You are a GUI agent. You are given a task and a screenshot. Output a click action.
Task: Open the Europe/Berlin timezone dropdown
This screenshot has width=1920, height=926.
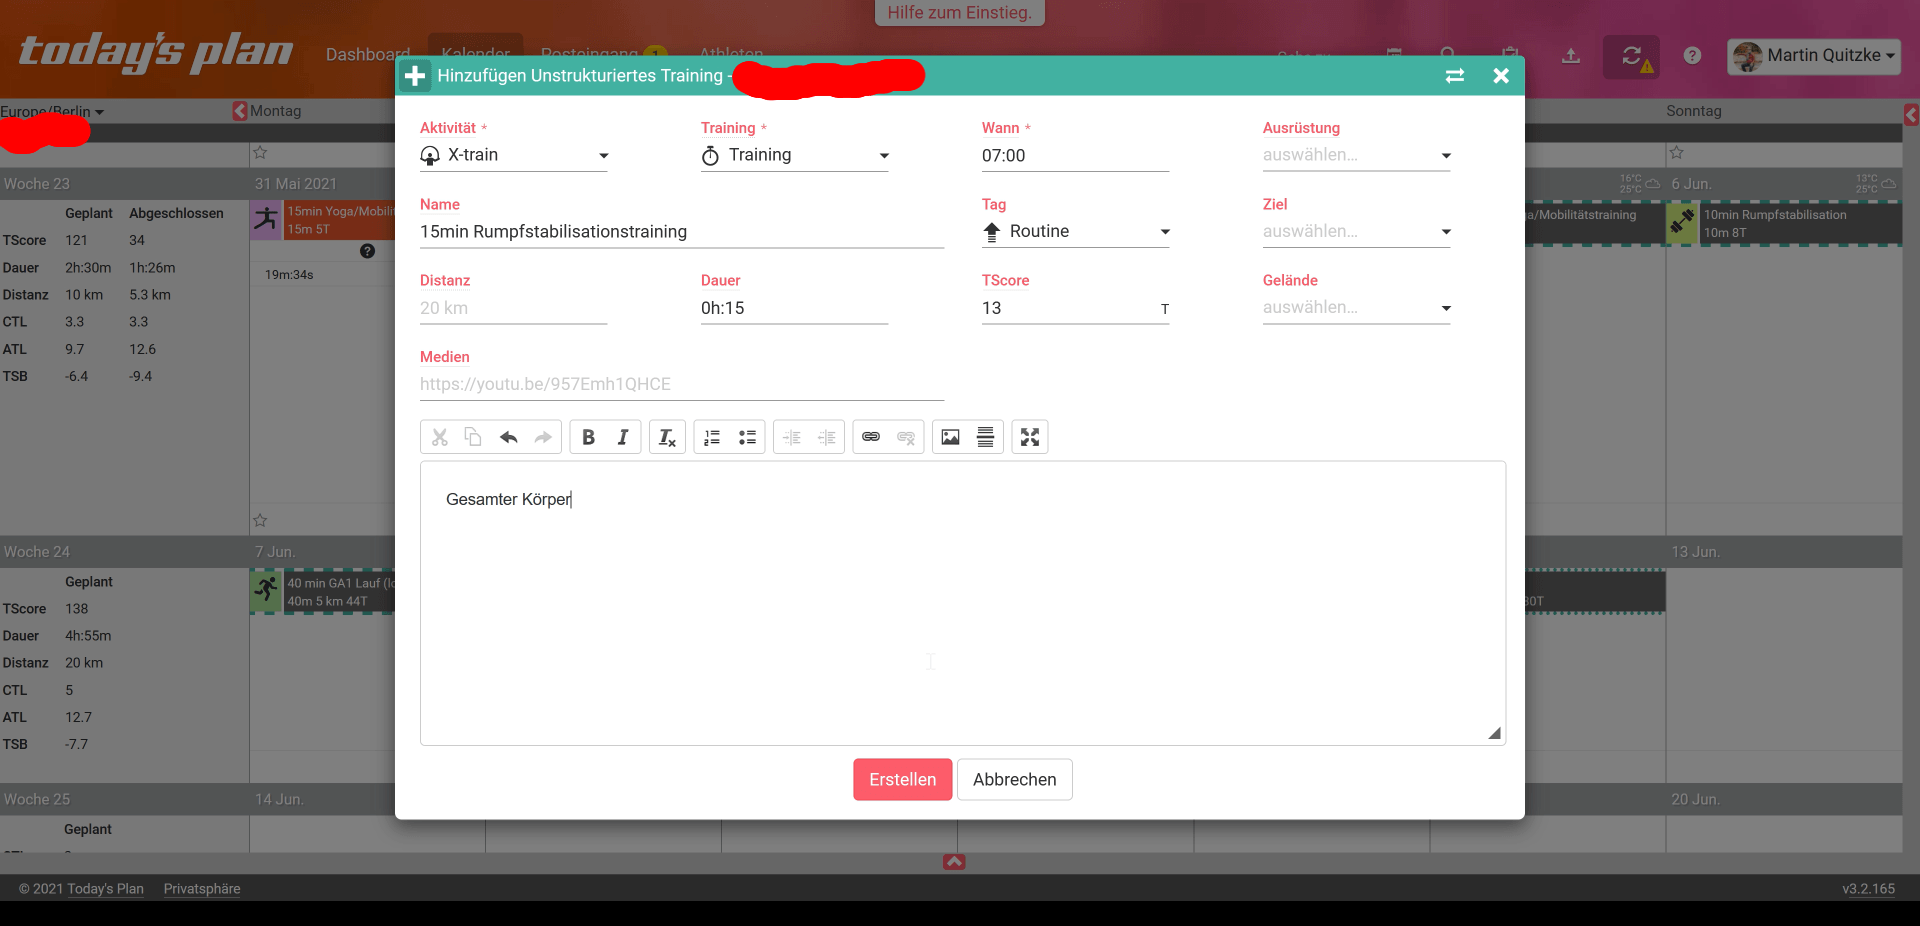52,111
